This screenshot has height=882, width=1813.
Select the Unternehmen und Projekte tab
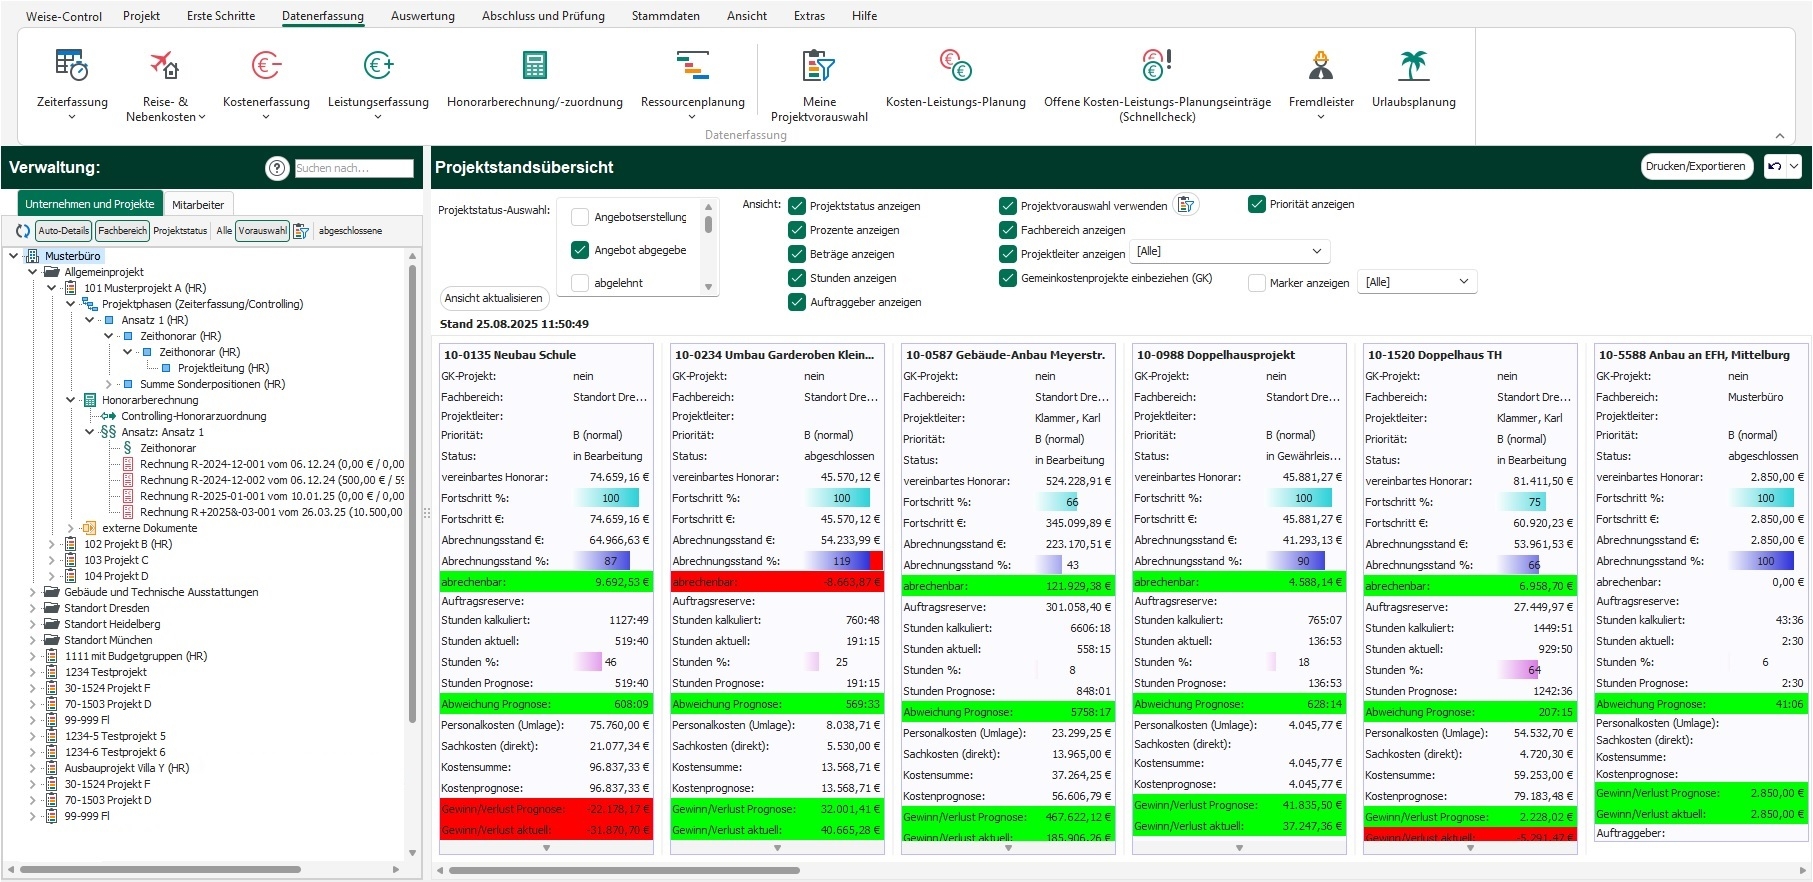(90, 204)
